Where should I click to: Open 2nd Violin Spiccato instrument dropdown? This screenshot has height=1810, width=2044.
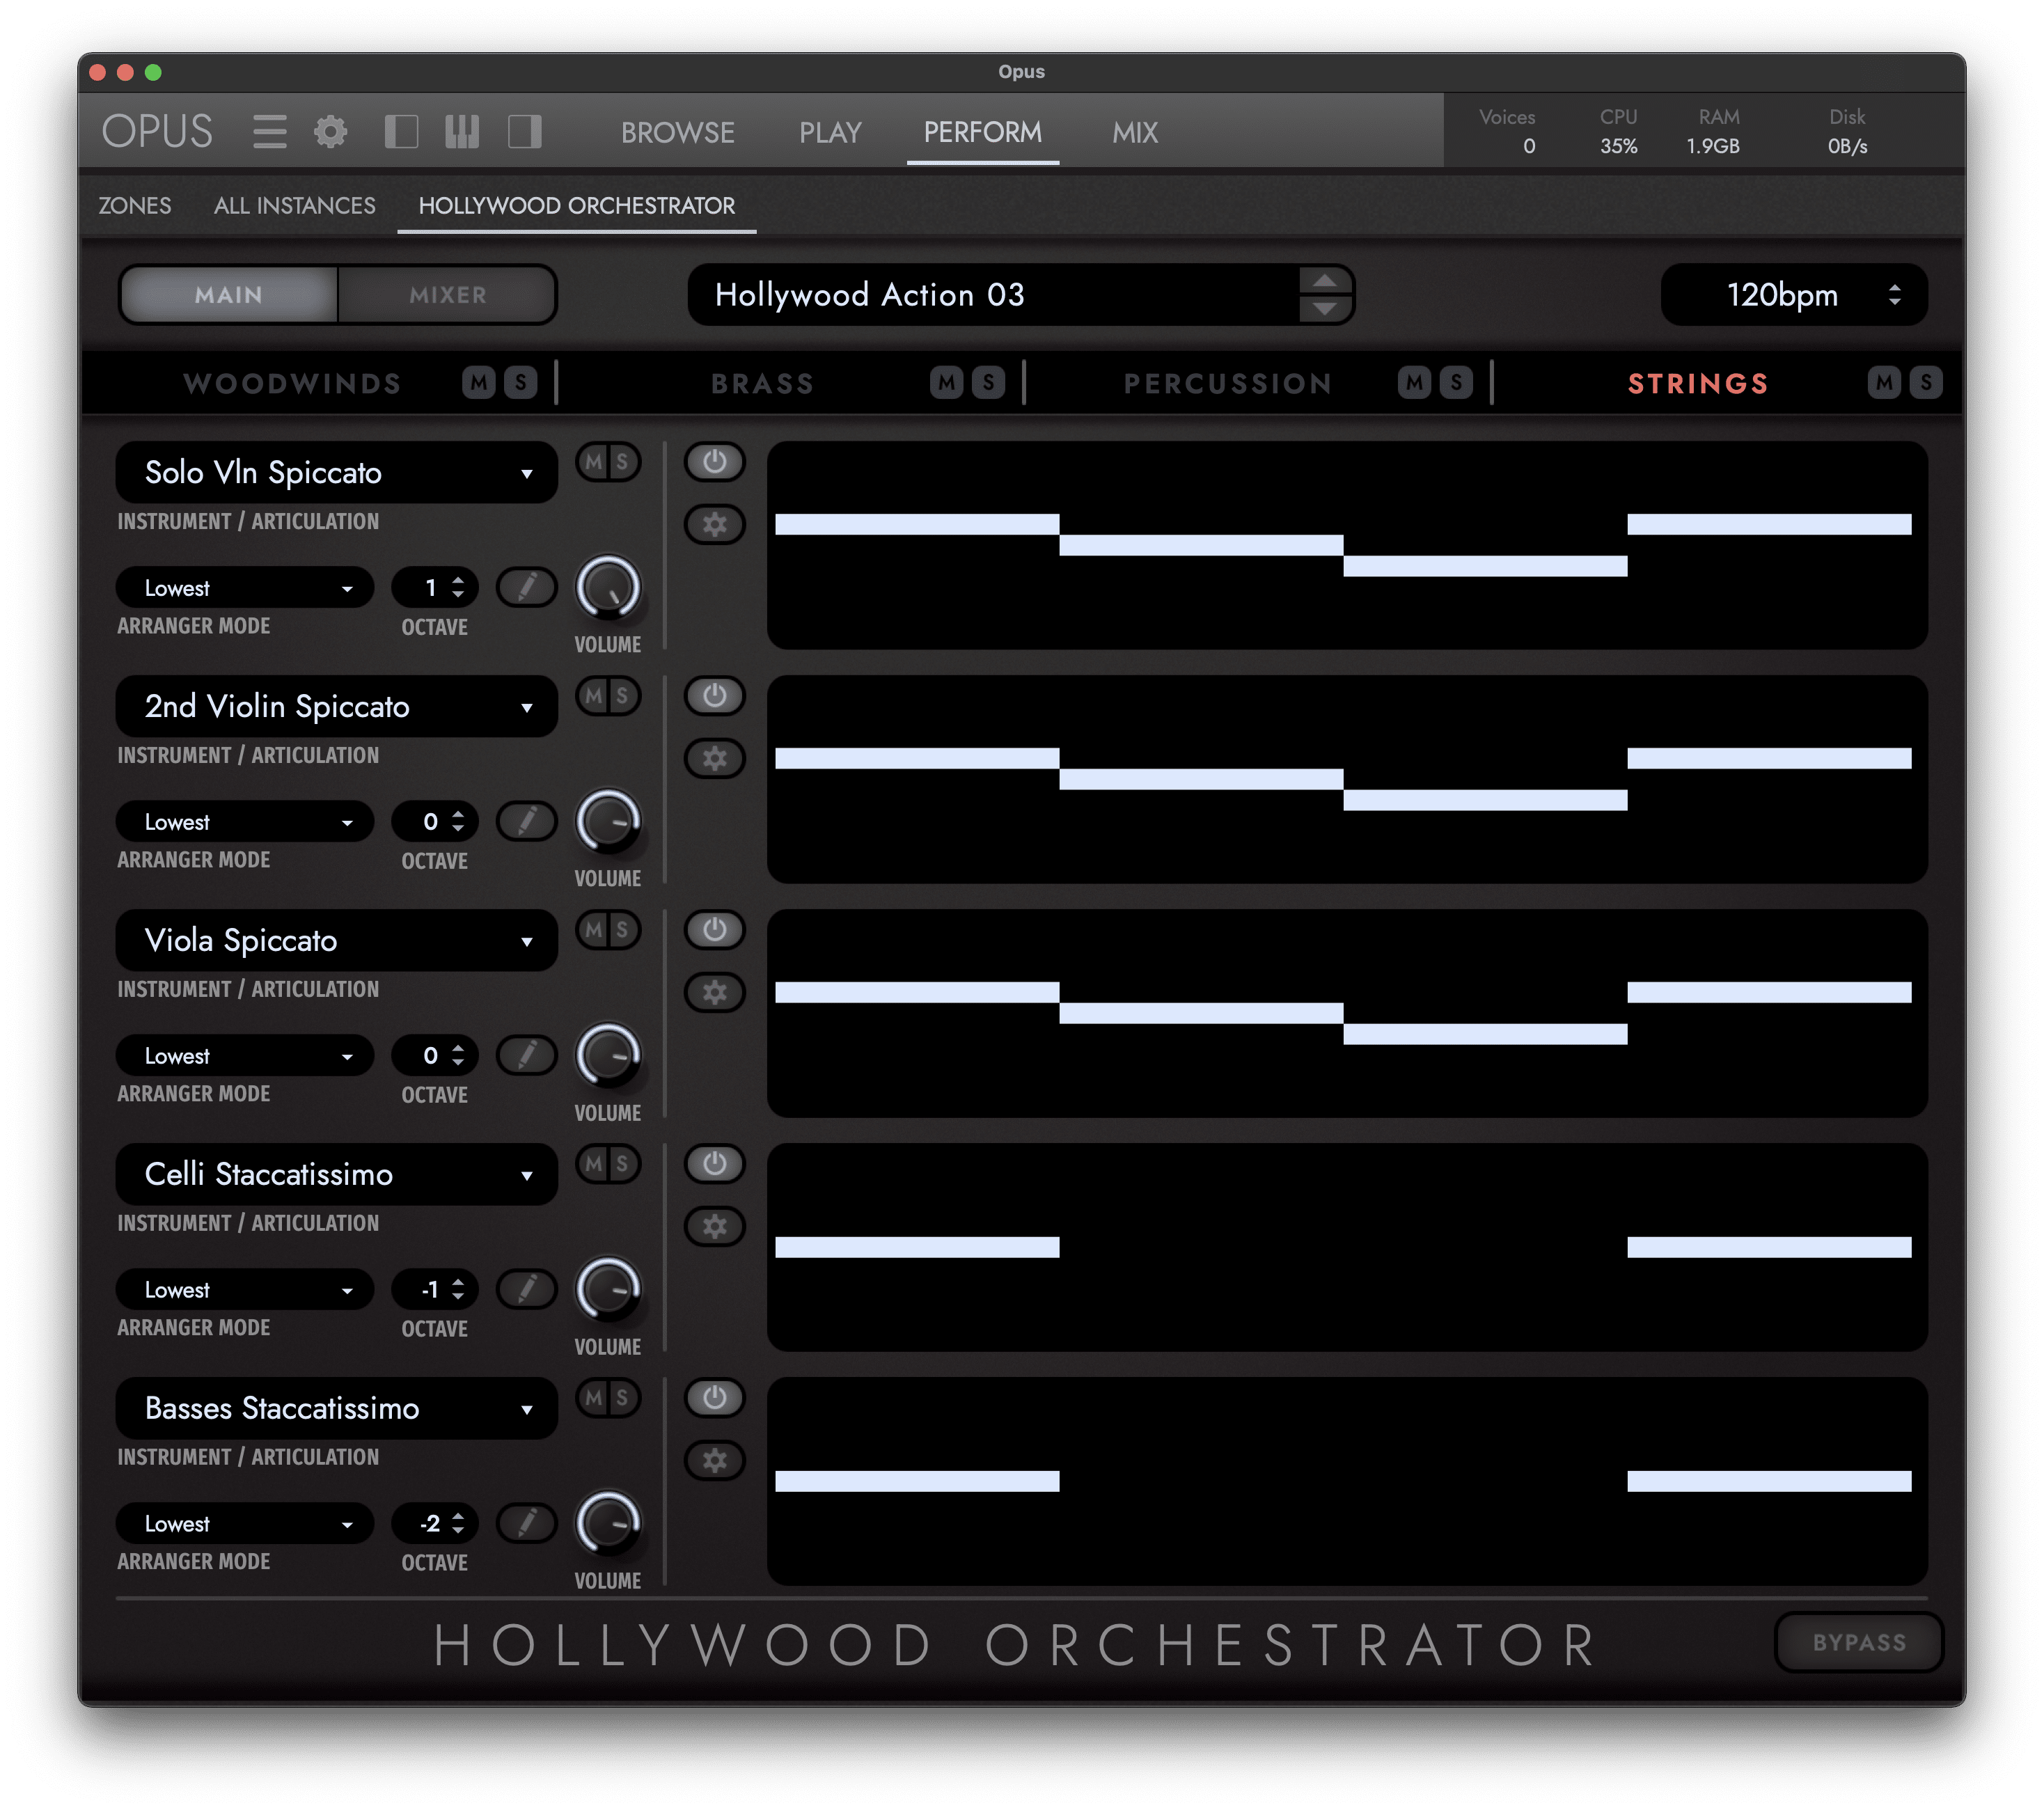pyautogui.click(x=337, y=706)
